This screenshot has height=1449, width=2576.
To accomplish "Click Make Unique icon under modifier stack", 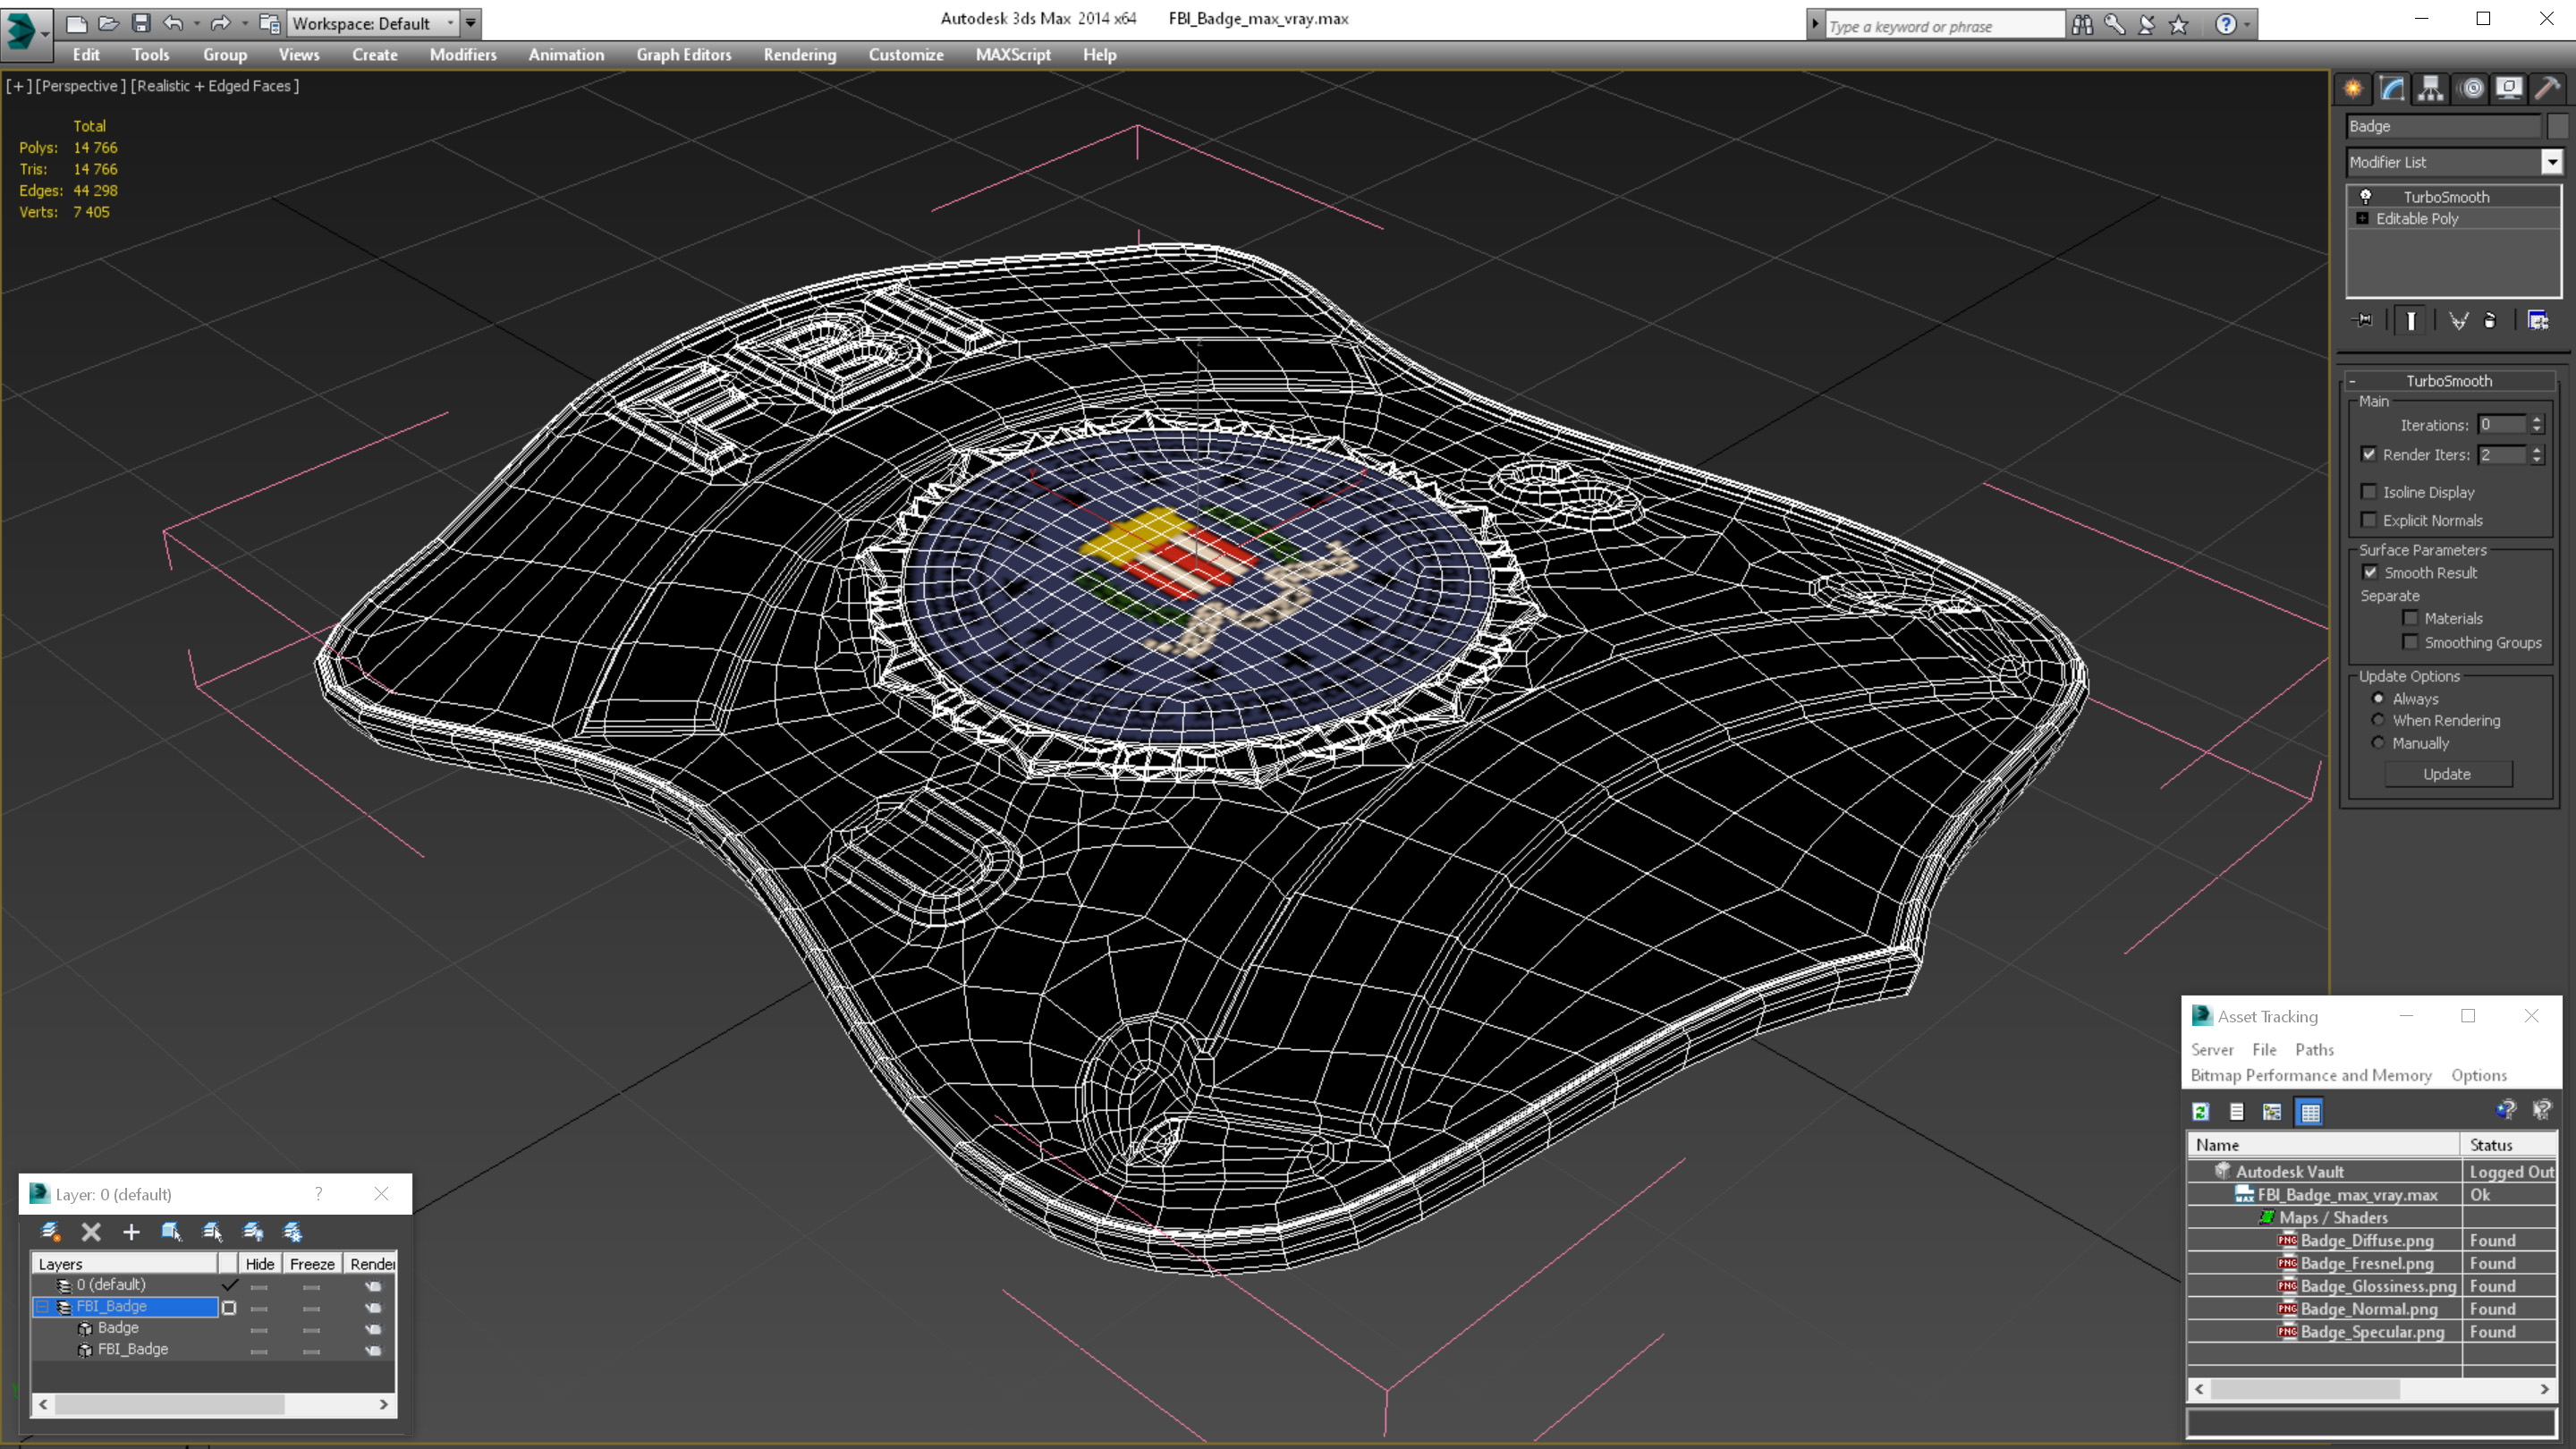I will tap(2458, 320).
